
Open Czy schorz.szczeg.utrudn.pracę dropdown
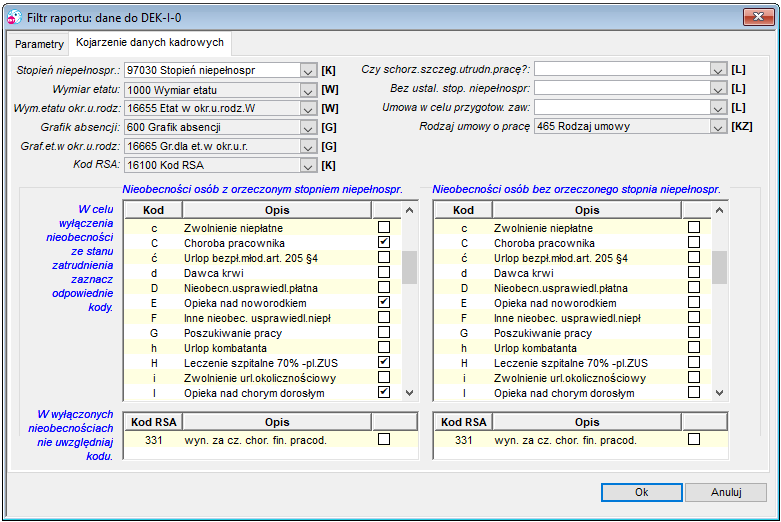tap(718, 70)
